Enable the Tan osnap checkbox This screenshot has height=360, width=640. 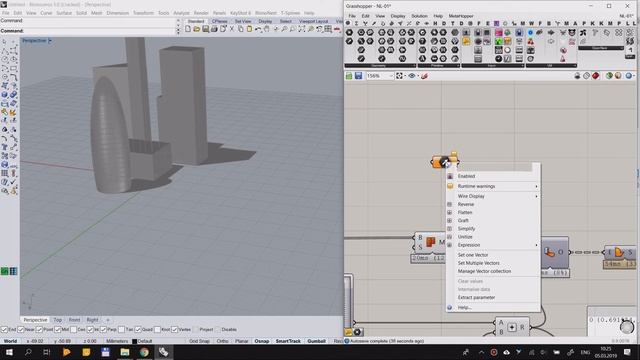[x=121, y=330]
